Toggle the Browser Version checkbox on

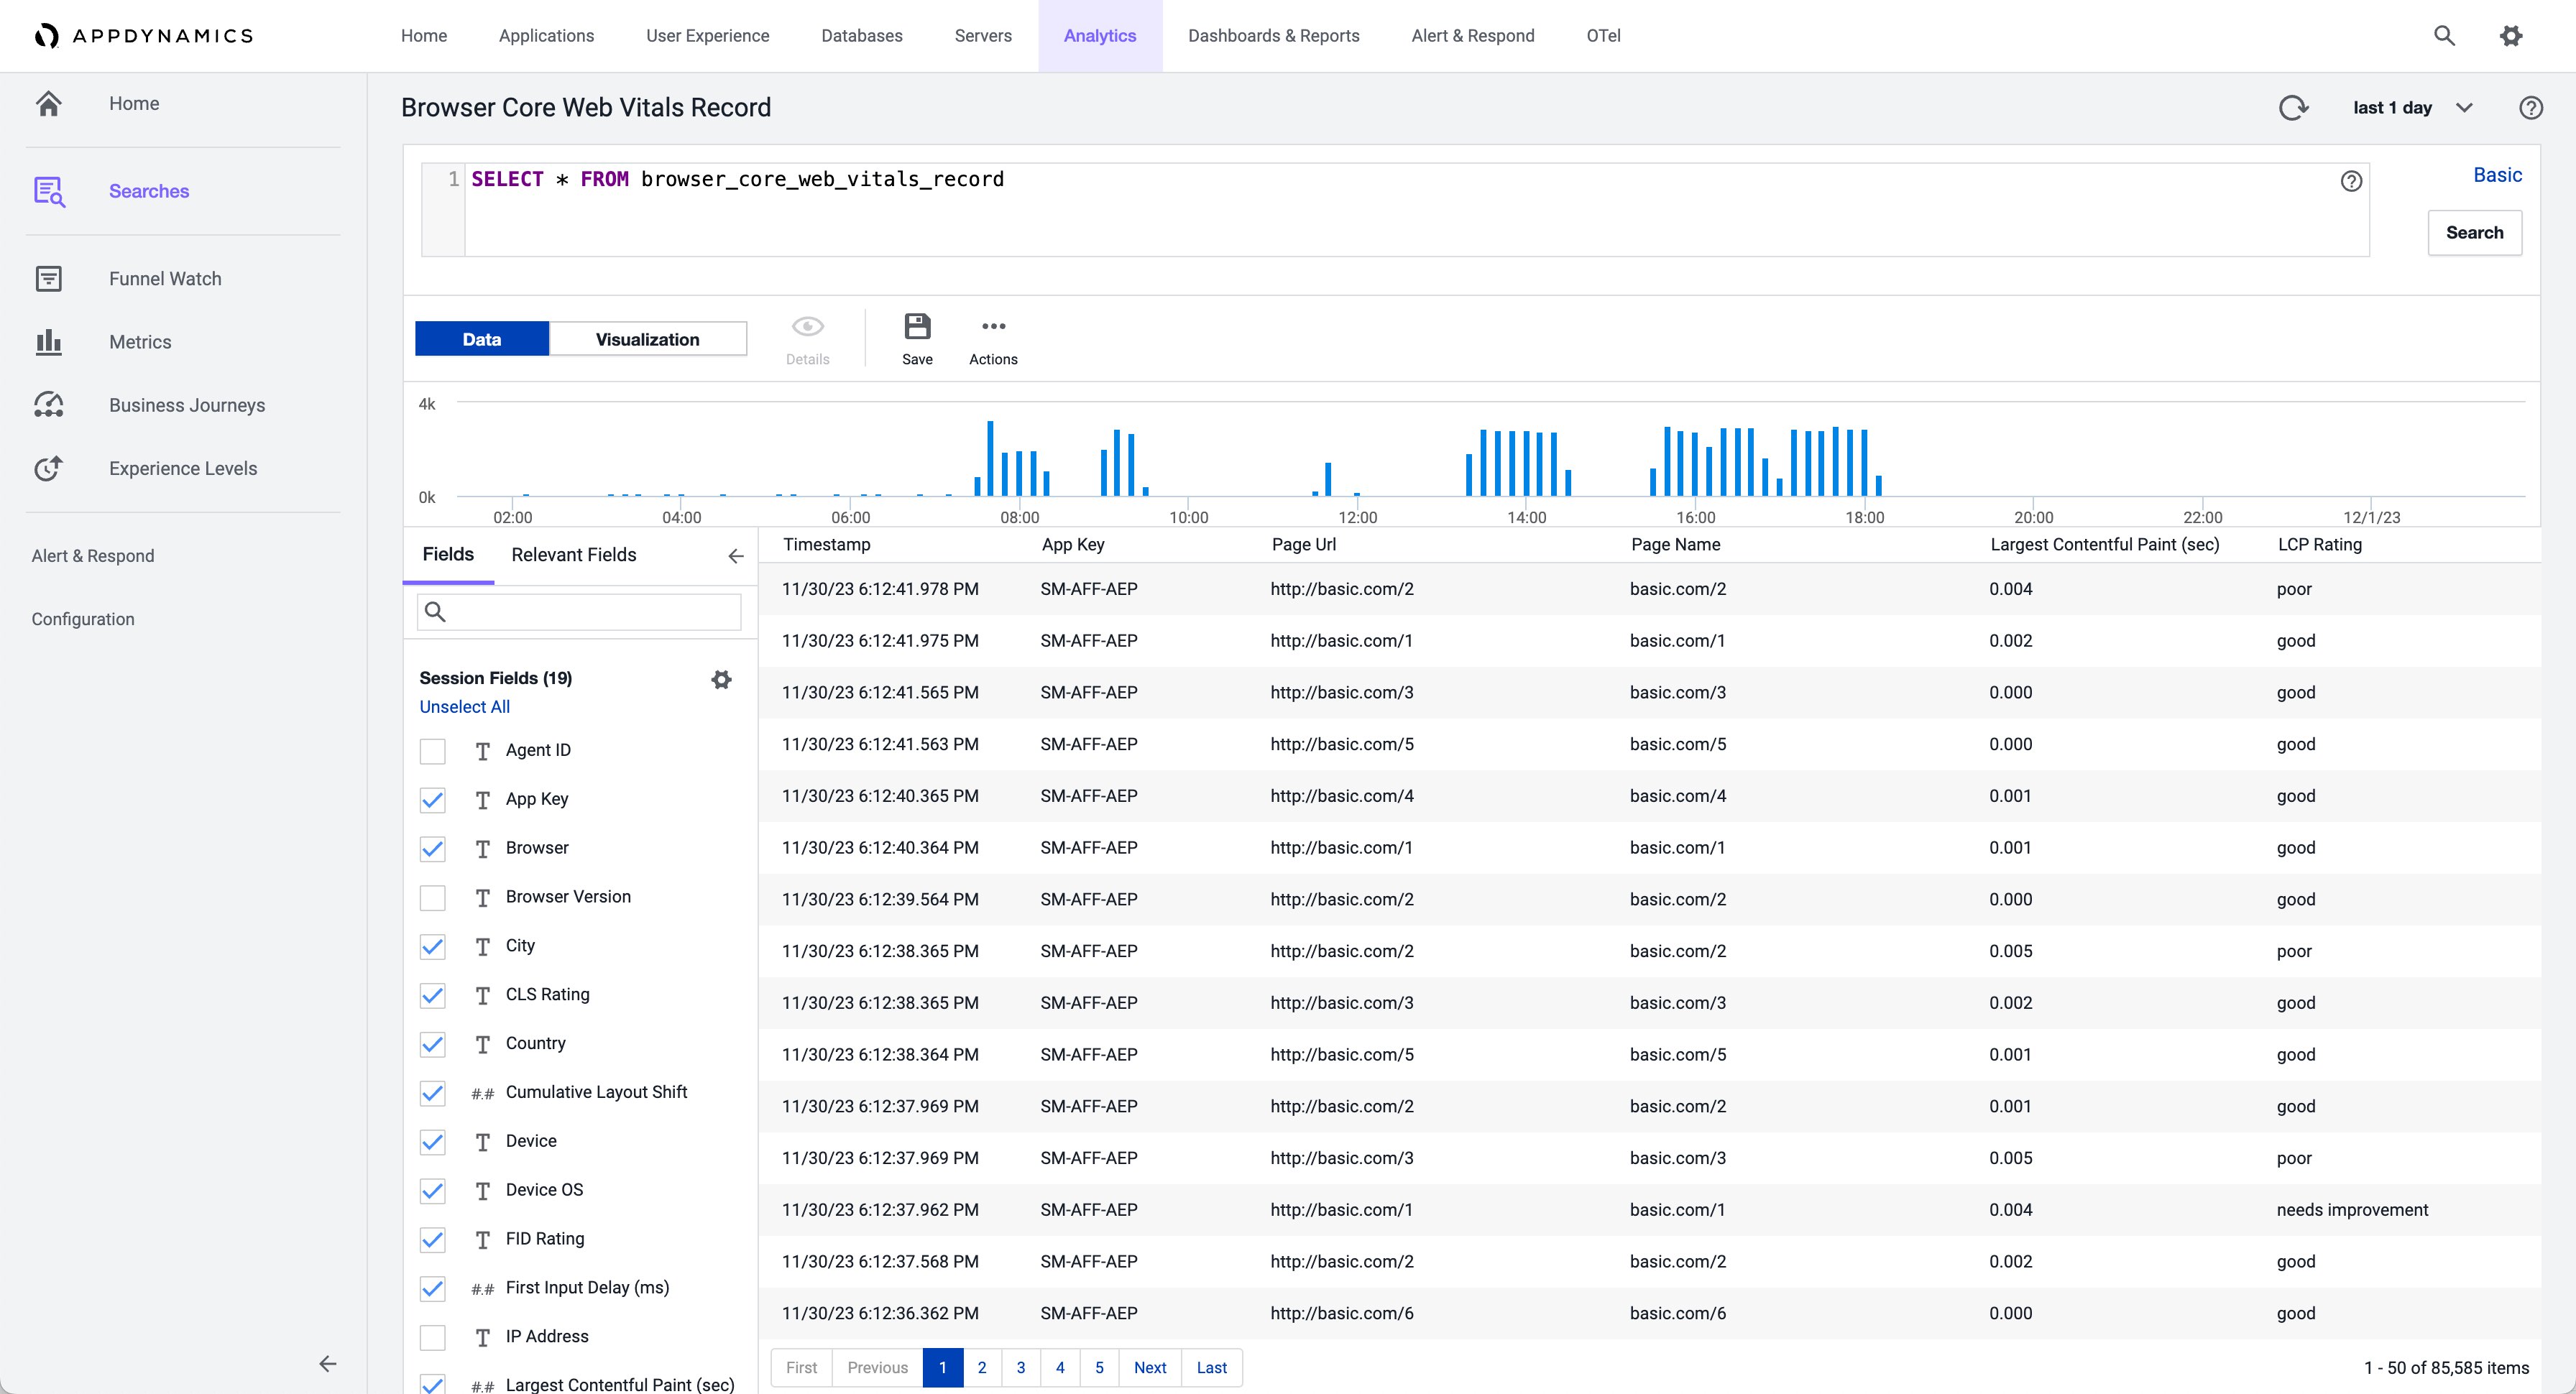433,896
